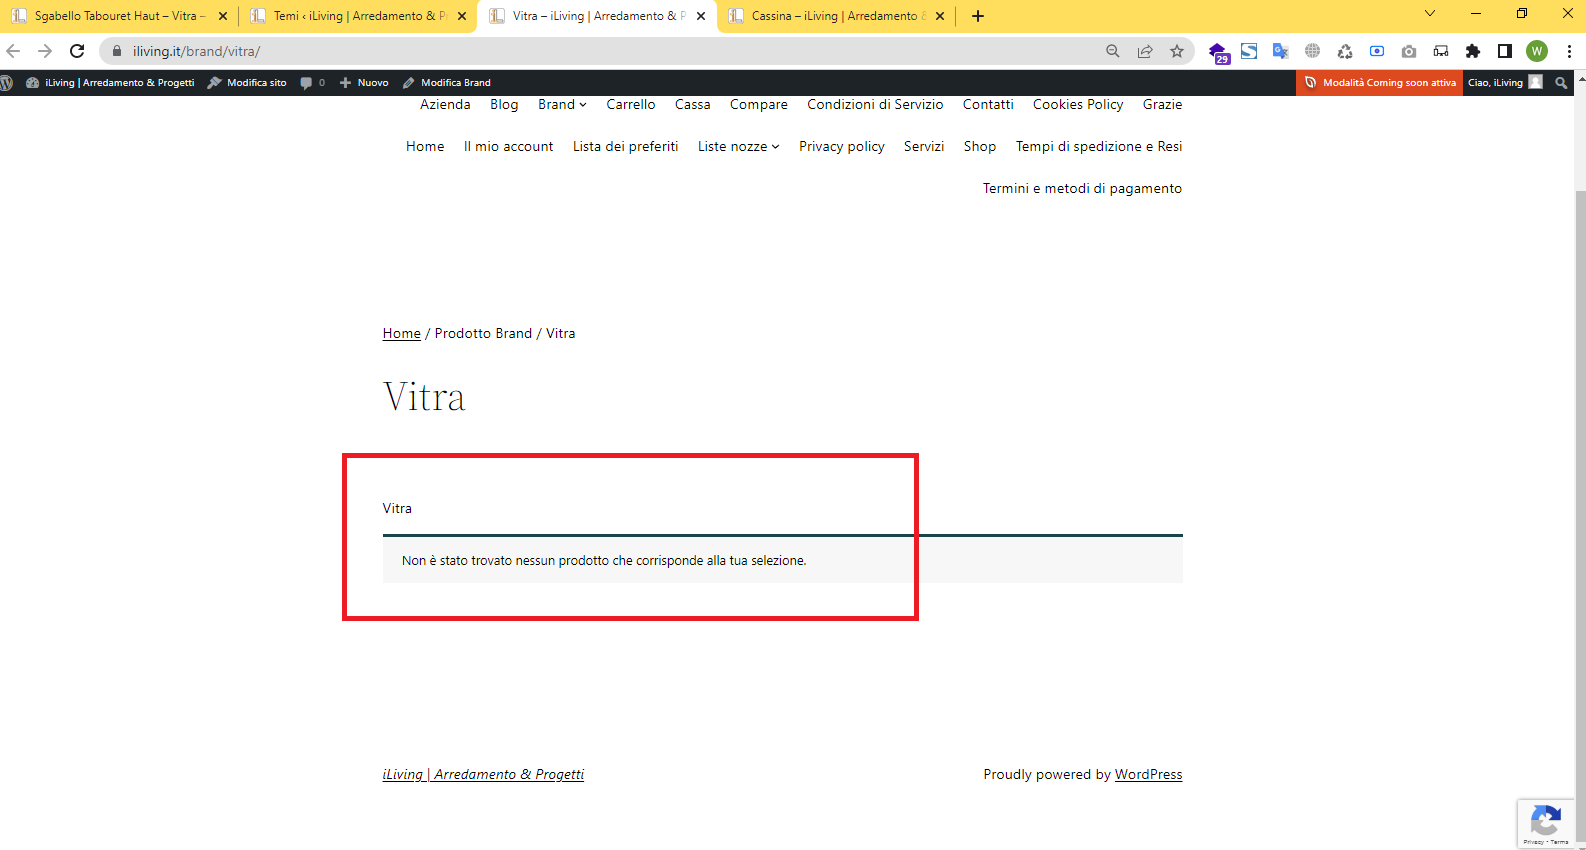Click the browser back arrow
Viewport: 1586px width, 850px height.
click(14, 51)
